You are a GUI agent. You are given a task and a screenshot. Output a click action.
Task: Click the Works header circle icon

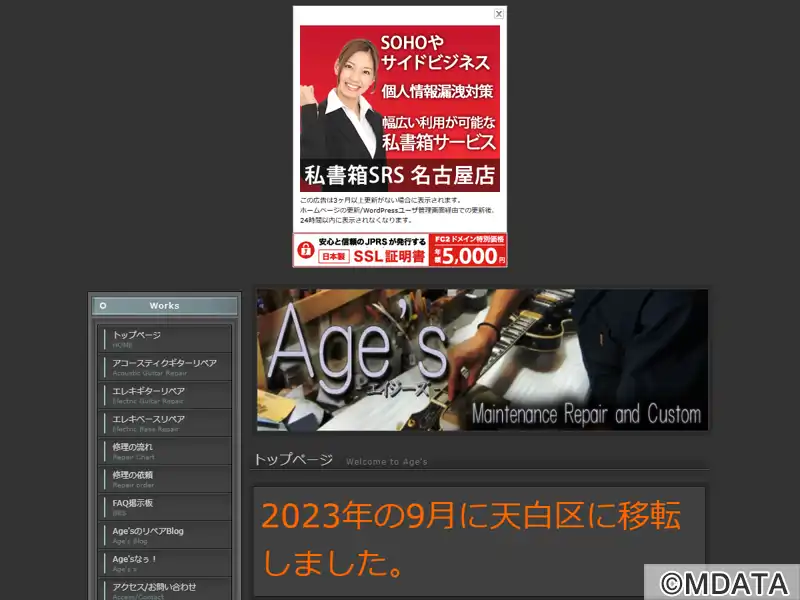point(103,306)
